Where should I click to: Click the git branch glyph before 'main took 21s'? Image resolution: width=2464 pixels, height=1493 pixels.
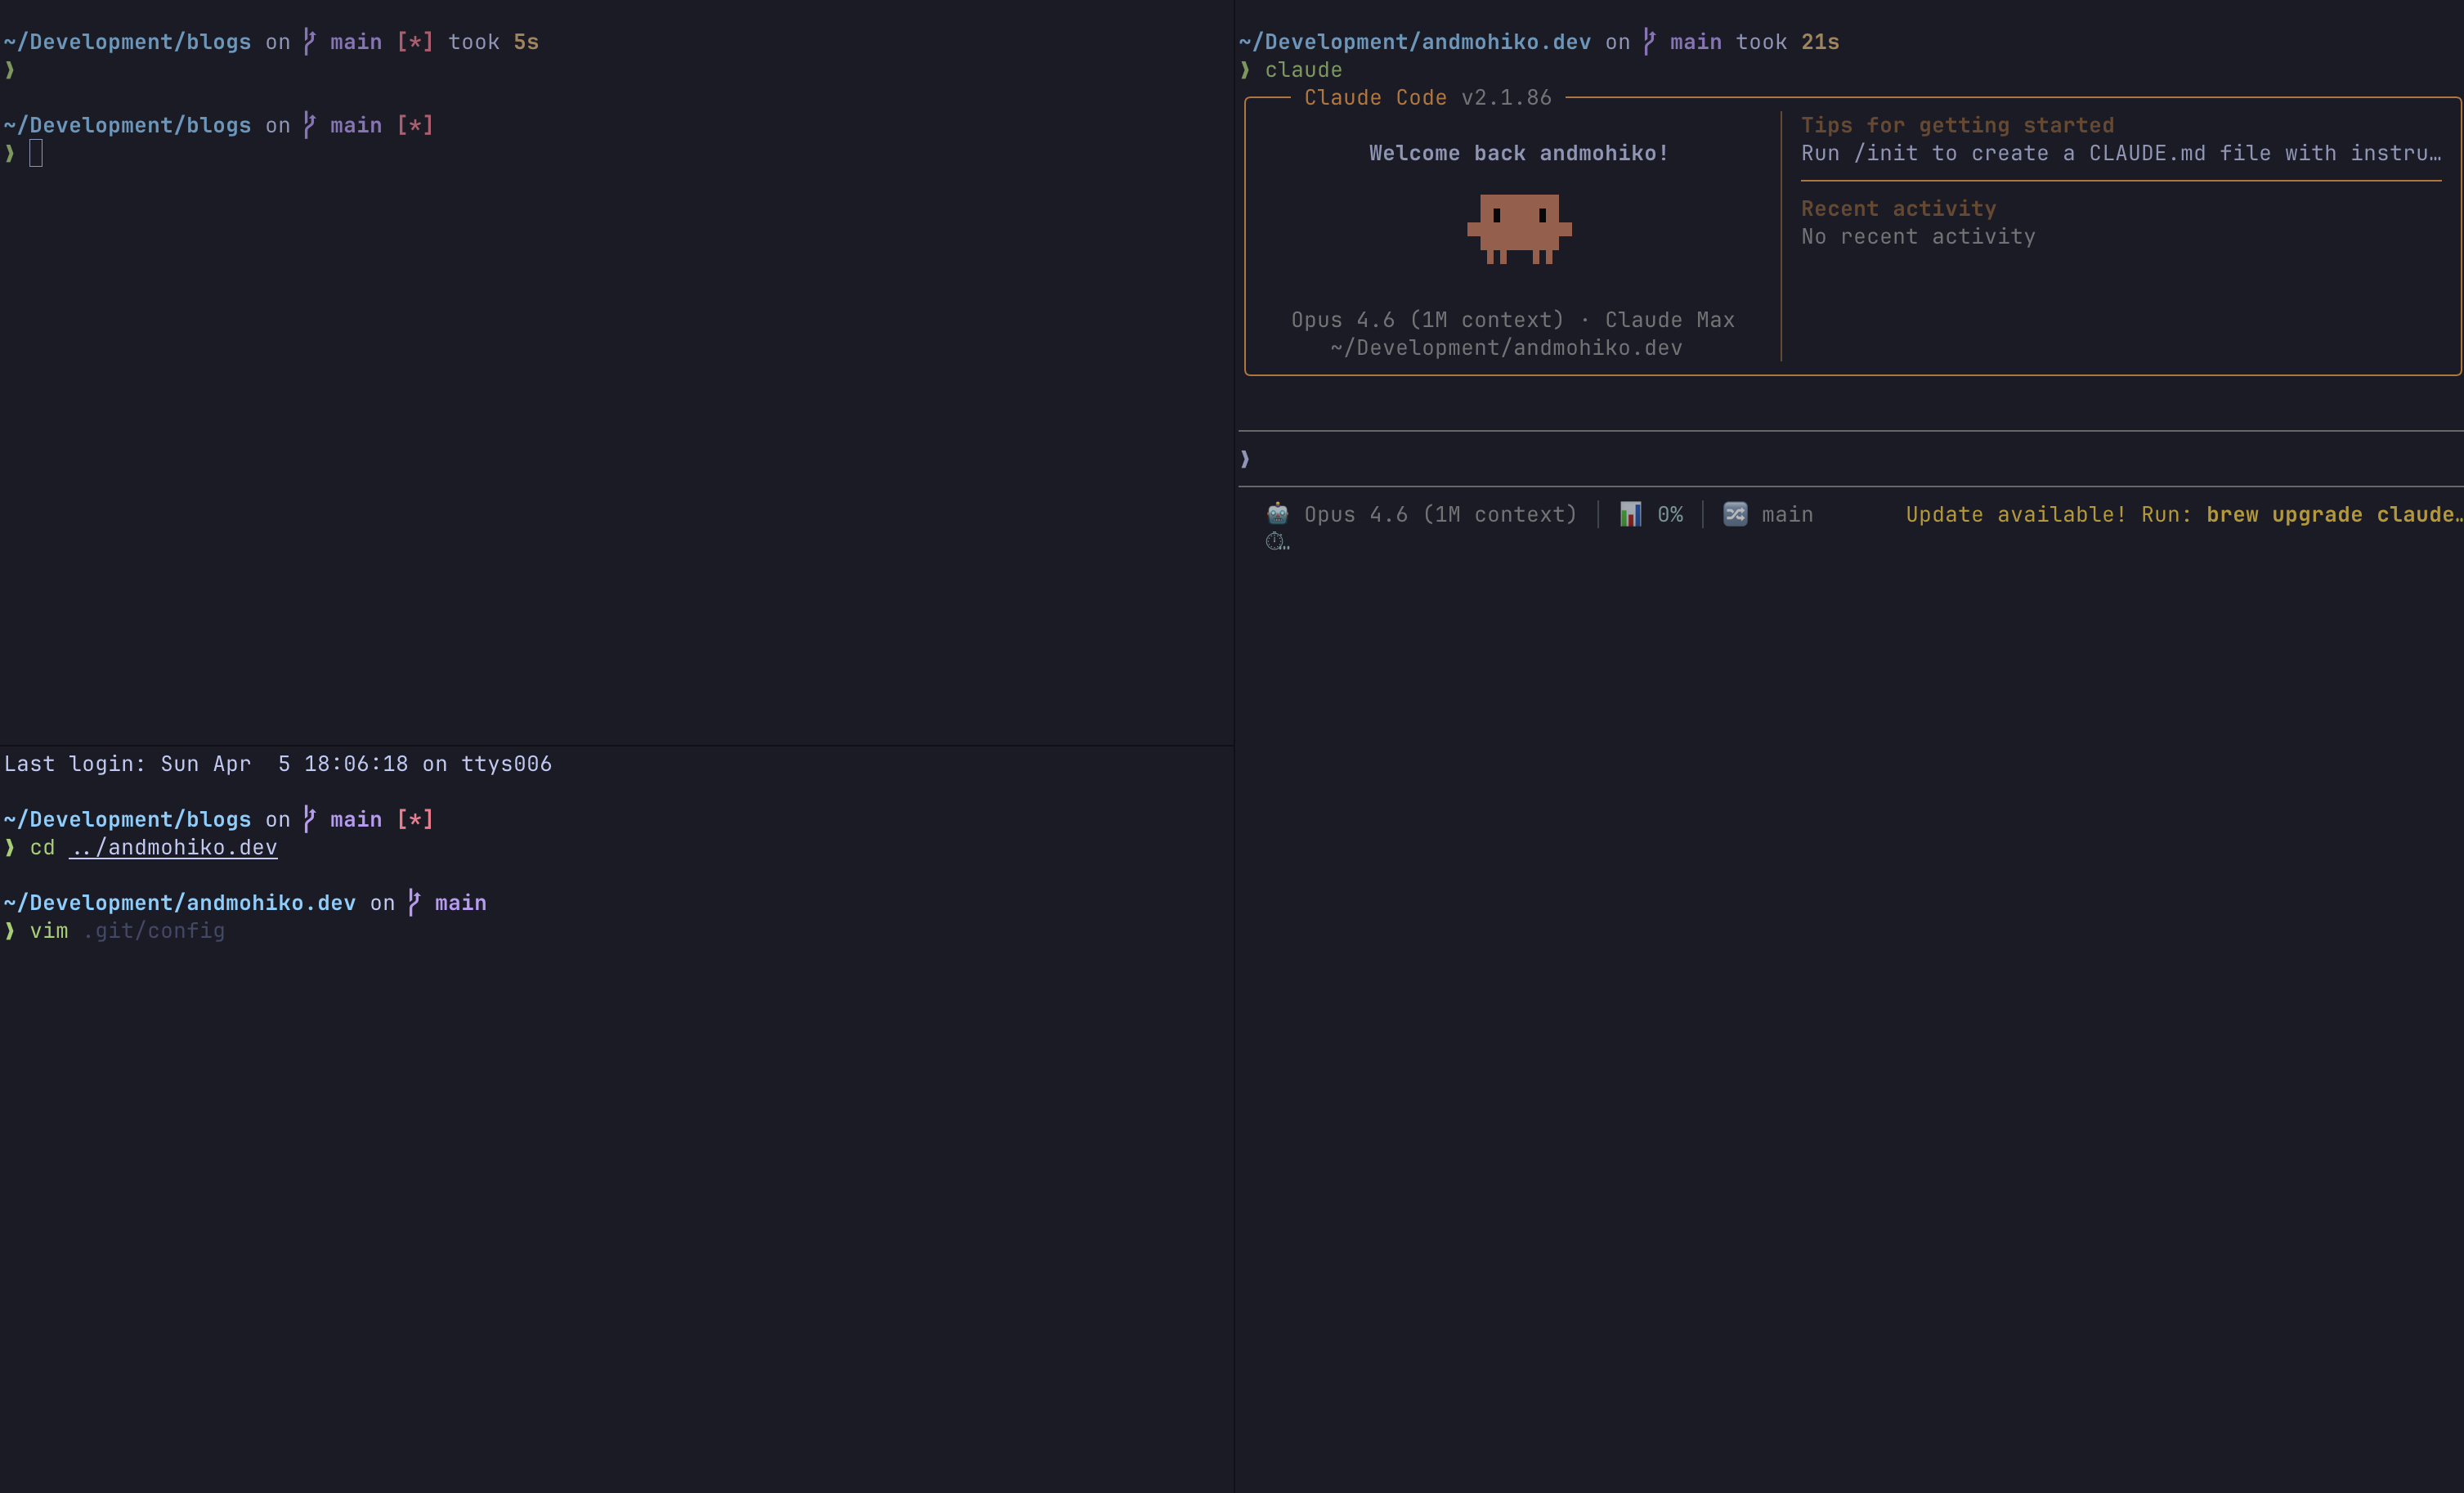pos(1649,41)
